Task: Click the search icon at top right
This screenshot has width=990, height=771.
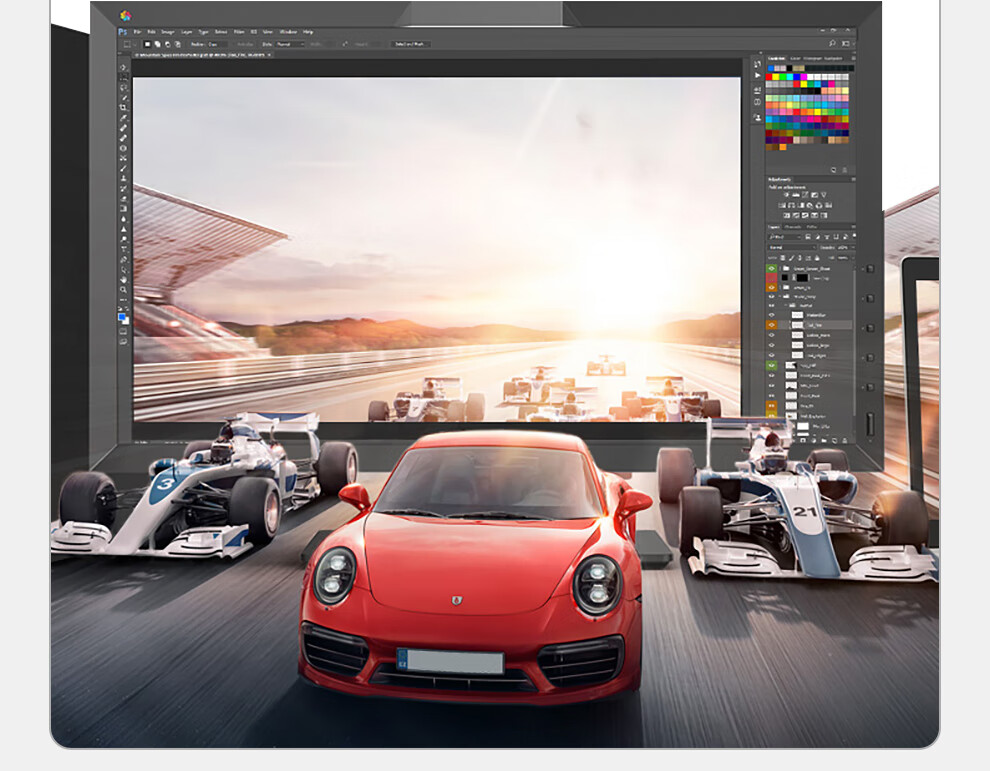Action: [832, 44]
